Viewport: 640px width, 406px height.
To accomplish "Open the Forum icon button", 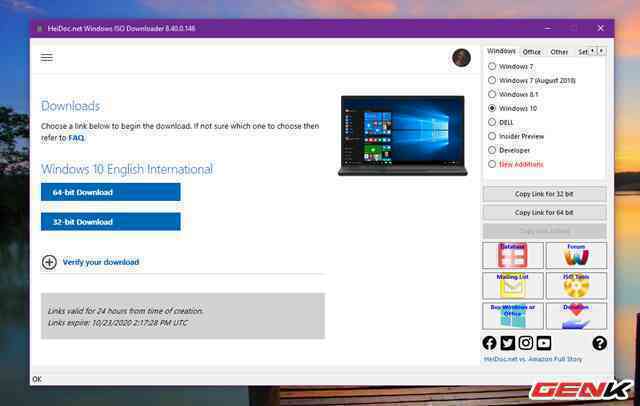I will point(576,255).
